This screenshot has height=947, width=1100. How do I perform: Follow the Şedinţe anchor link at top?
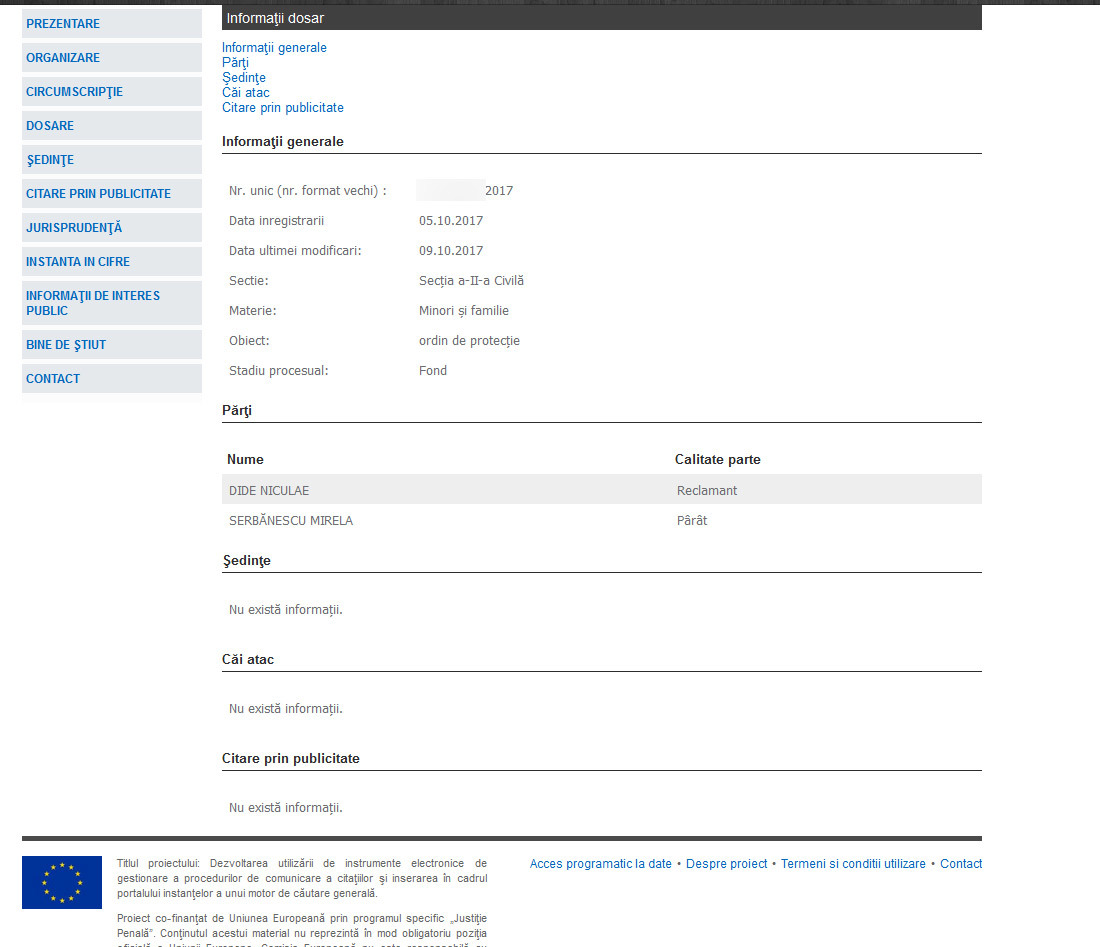(244, 78)
